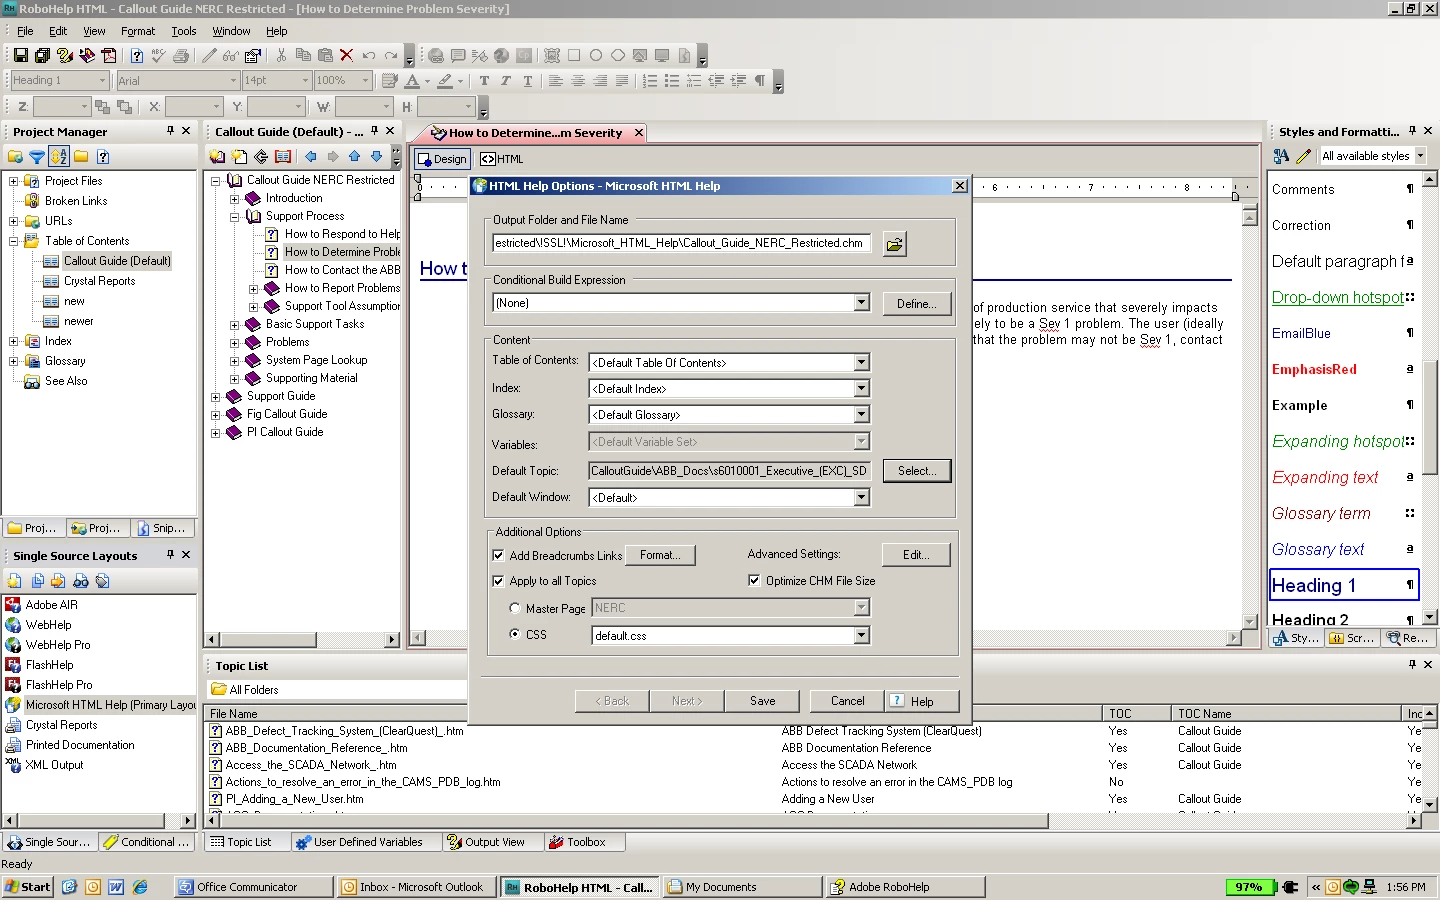The image size is (1440, 900).
Task: Collapse the Table of Contents node
Action: click(x=13, y=241)
